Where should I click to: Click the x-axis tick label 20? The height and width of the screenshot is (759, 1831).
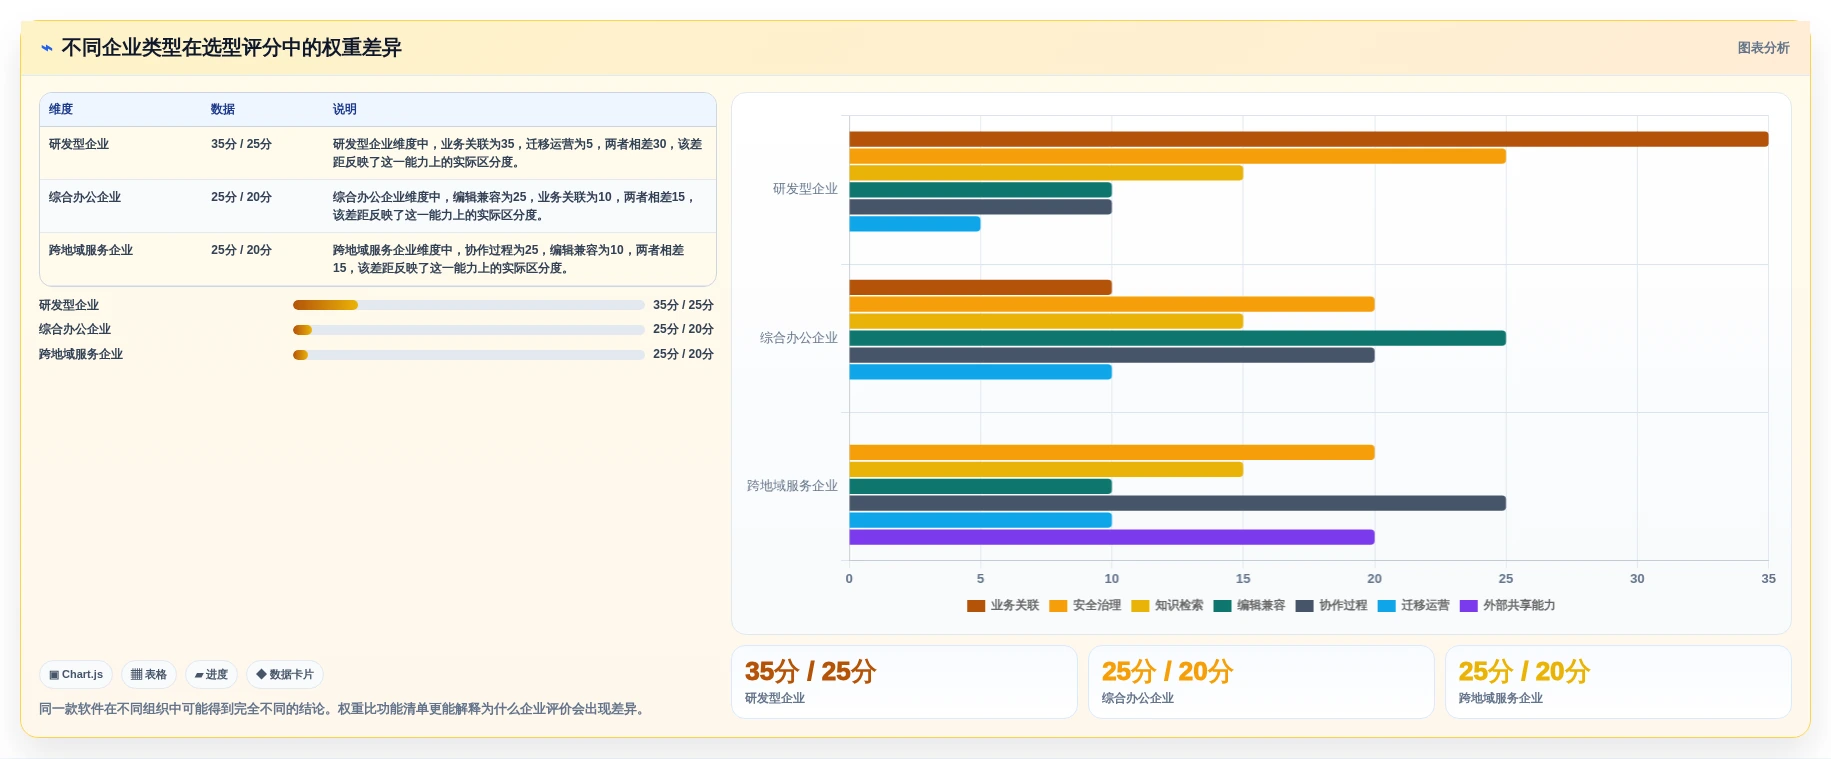tap(1374, 579)
